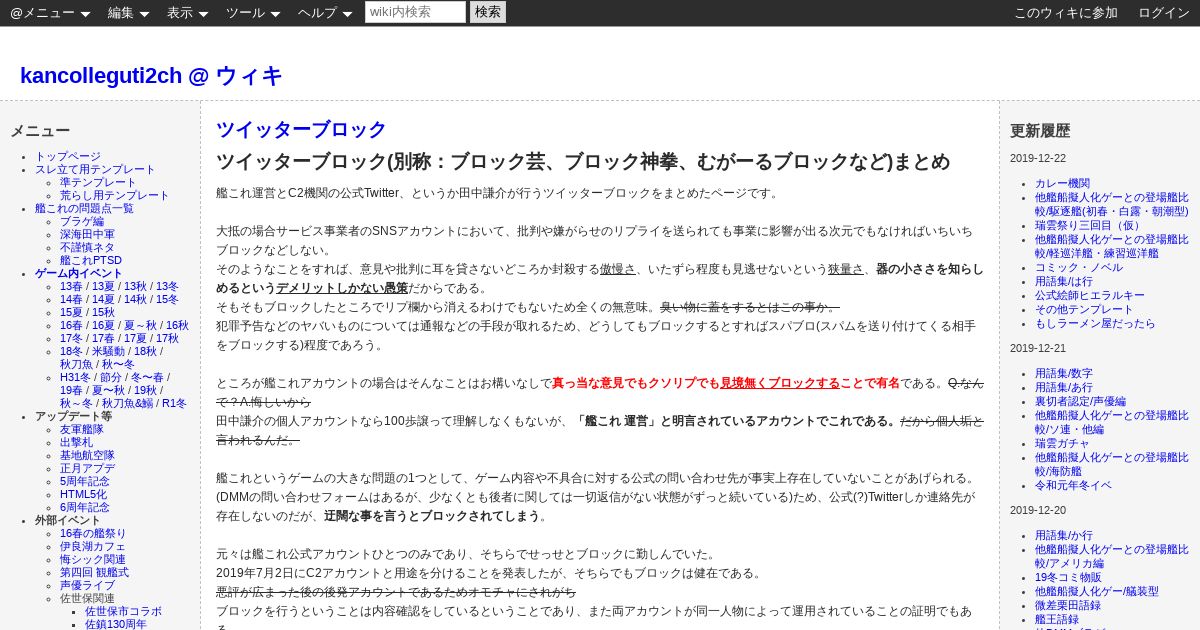Viewport: 1200px width, 630px height.
Task: Open ゲーム内イベント in the menu
Action: (79, 274)
